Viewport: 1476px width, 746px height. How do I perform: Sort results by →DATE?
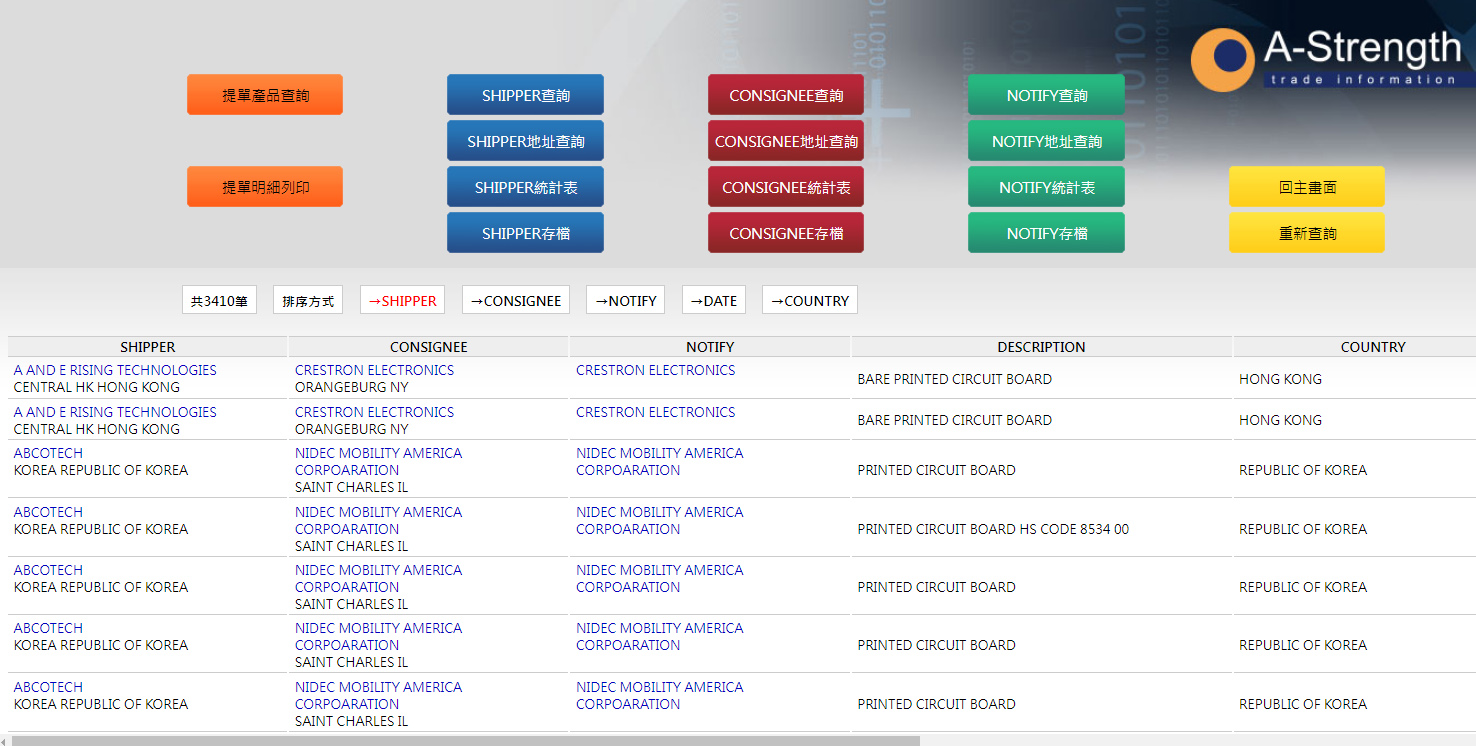tap(713, 300)
